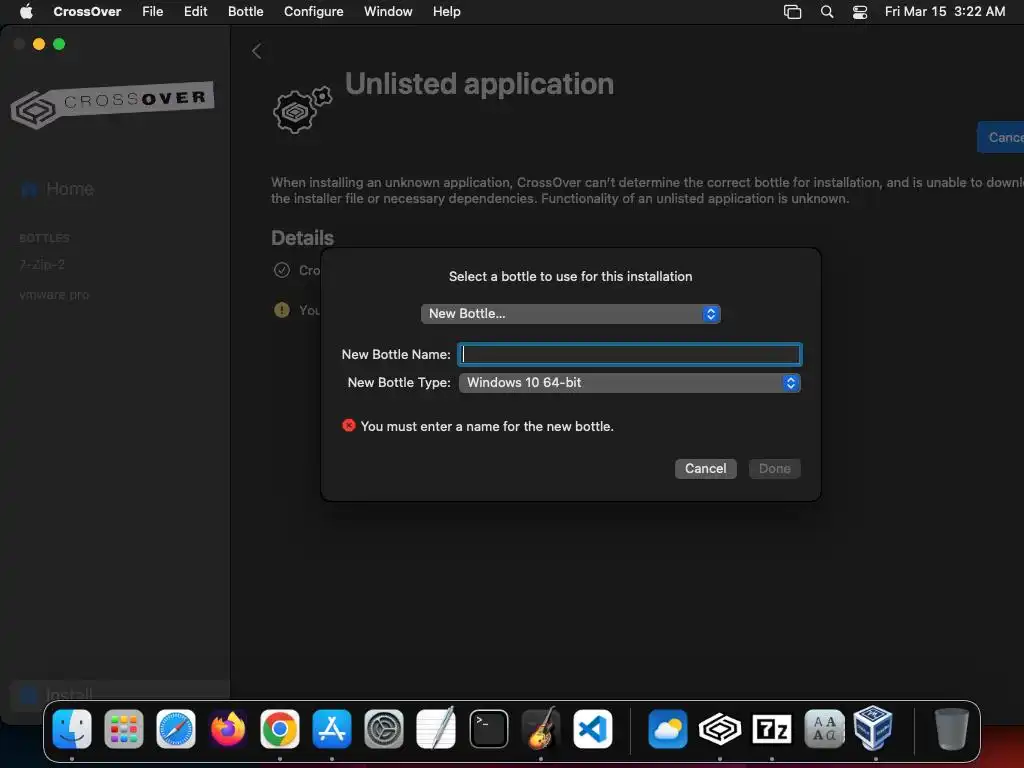Cancel the bottle selection dialog
1024x768 pixels.
pyautogui.click(x=705, y=468)
